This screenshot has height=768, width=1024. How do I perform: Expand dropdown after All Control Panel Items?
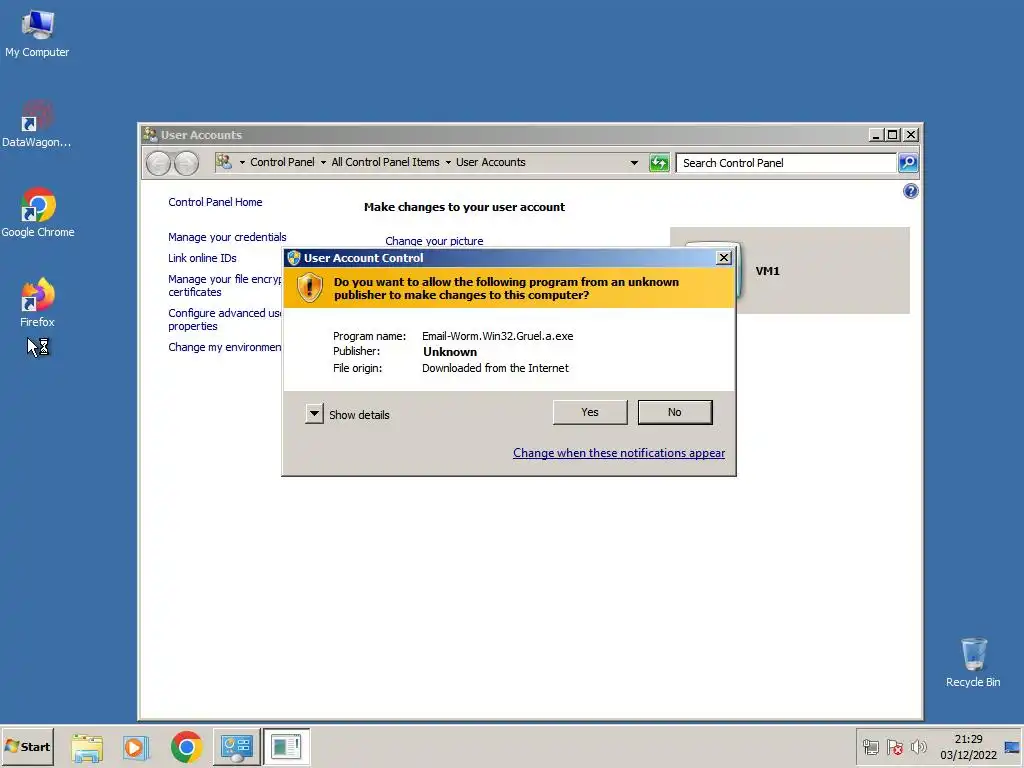[449, 163]
